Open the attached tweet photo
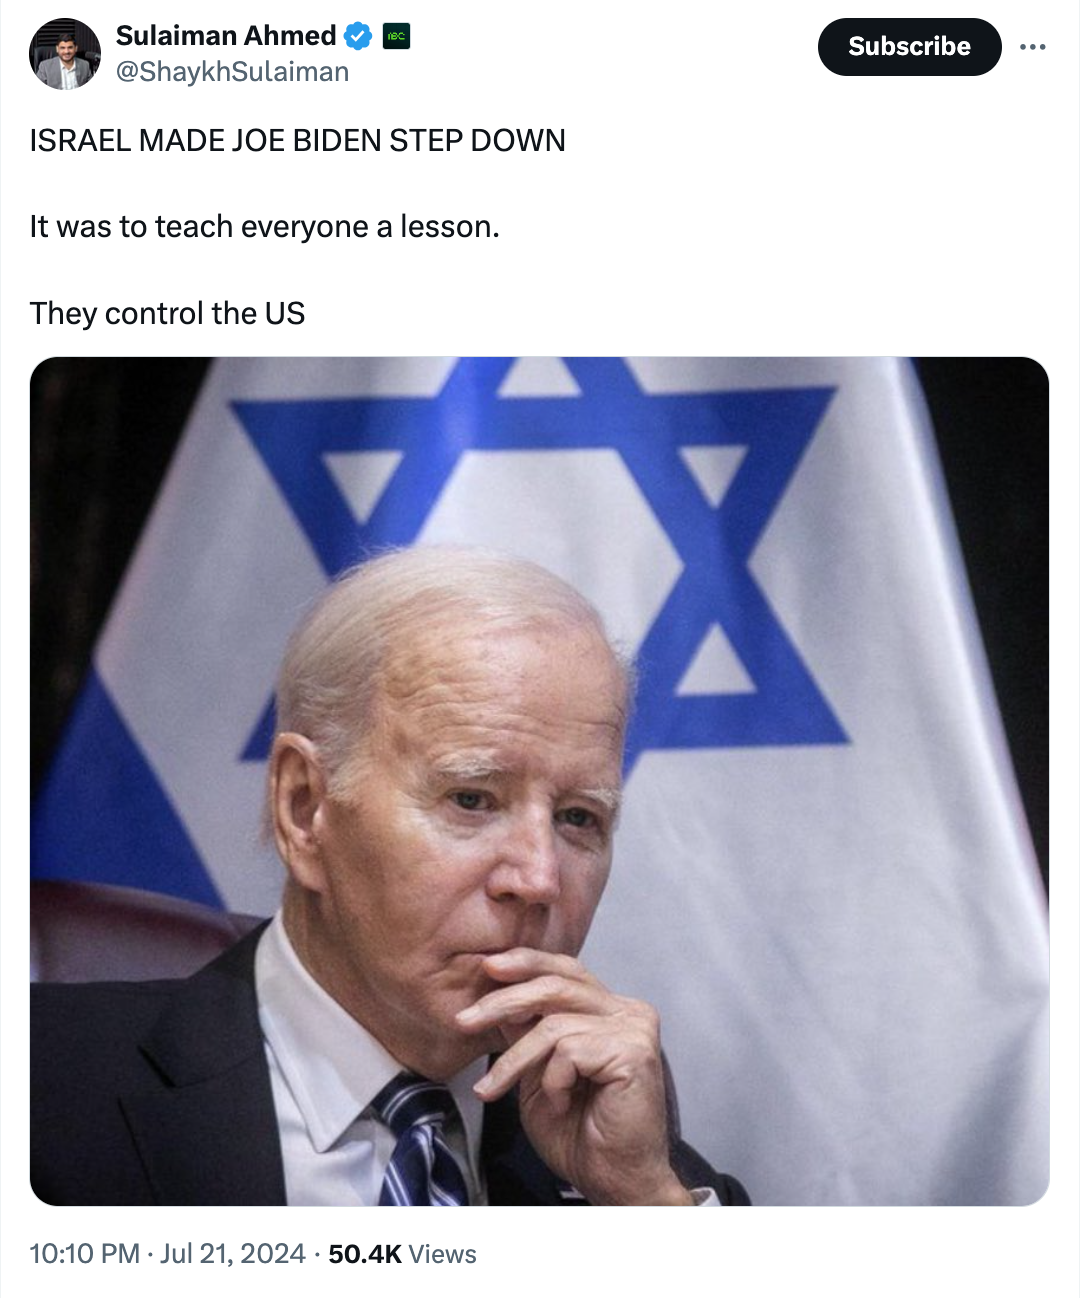Viewport: 1082px width, 1298px height. pyautogui.click(x=540, y=781)
